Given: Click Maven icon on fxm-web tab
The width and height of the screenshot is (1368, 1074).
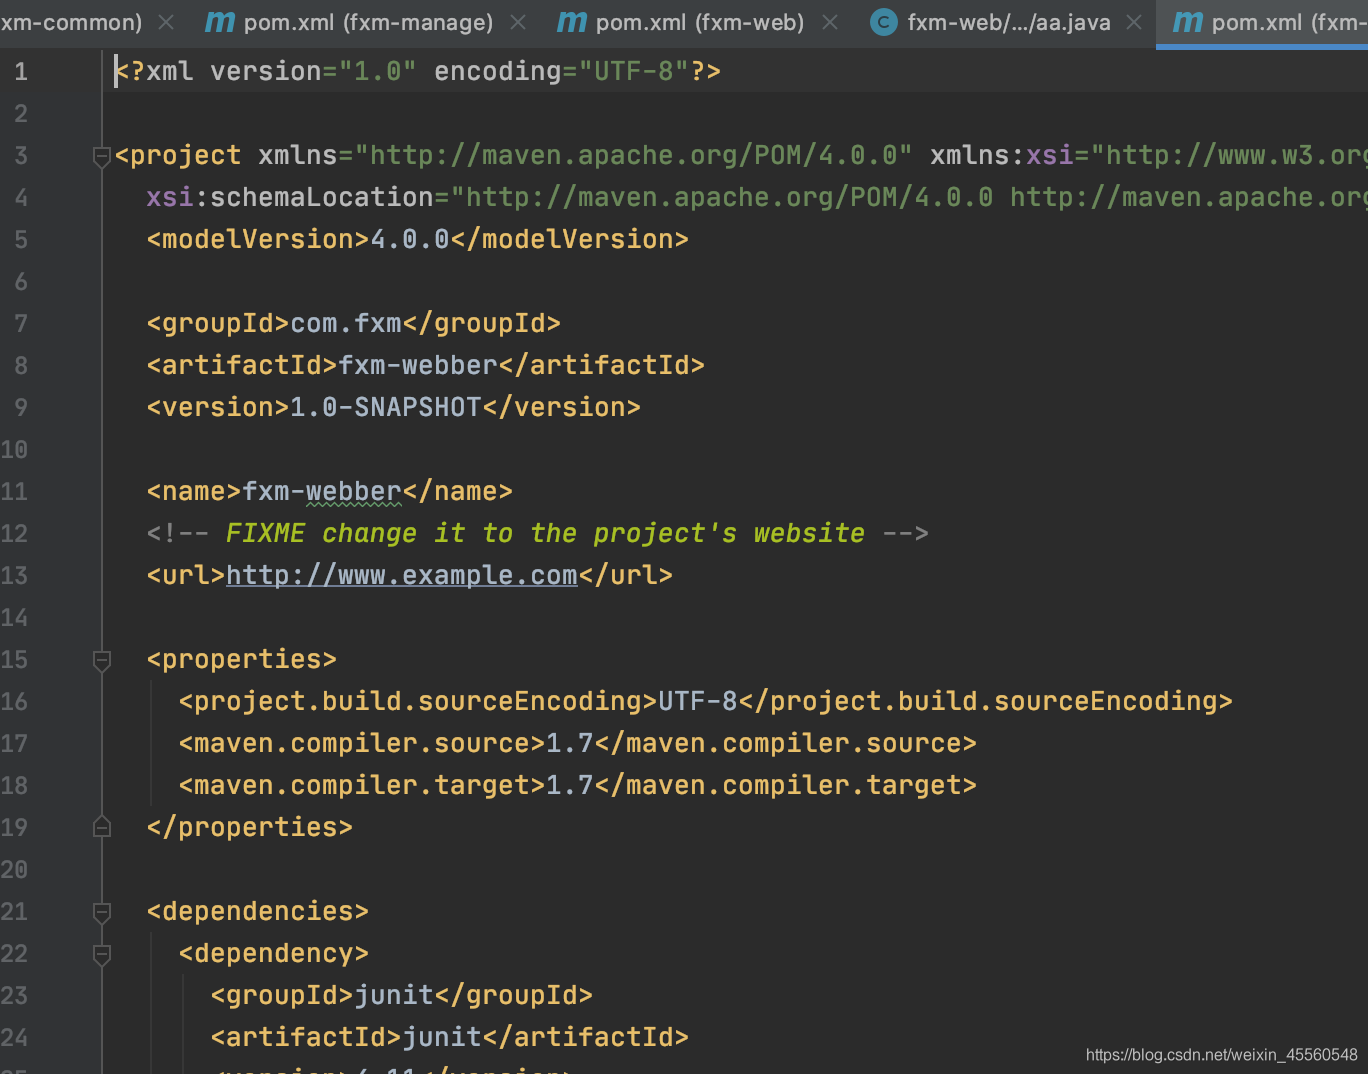Looking at the screenshot, I should click(571, 22).
